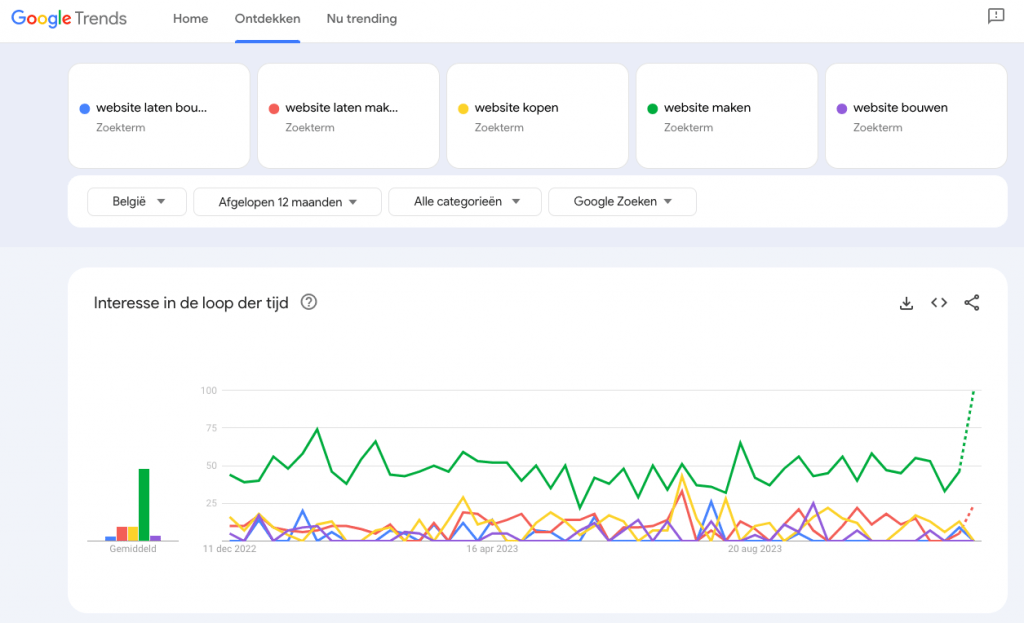Click the green dotted forecast line at chart end
Screen dimensions: 1024x623
click(x=967, y=431)
